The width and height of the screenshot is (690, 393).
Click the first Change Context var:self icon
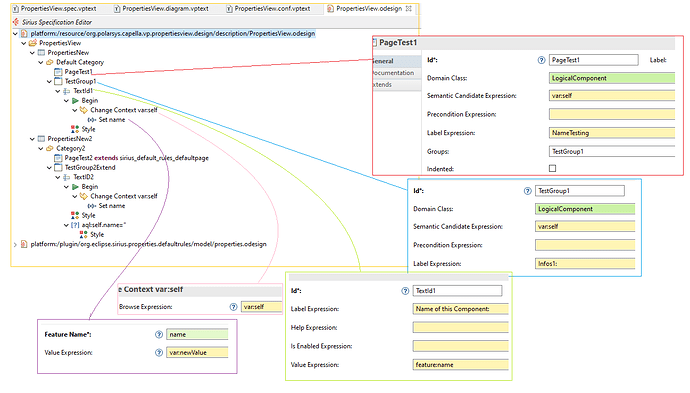point(84,110)
